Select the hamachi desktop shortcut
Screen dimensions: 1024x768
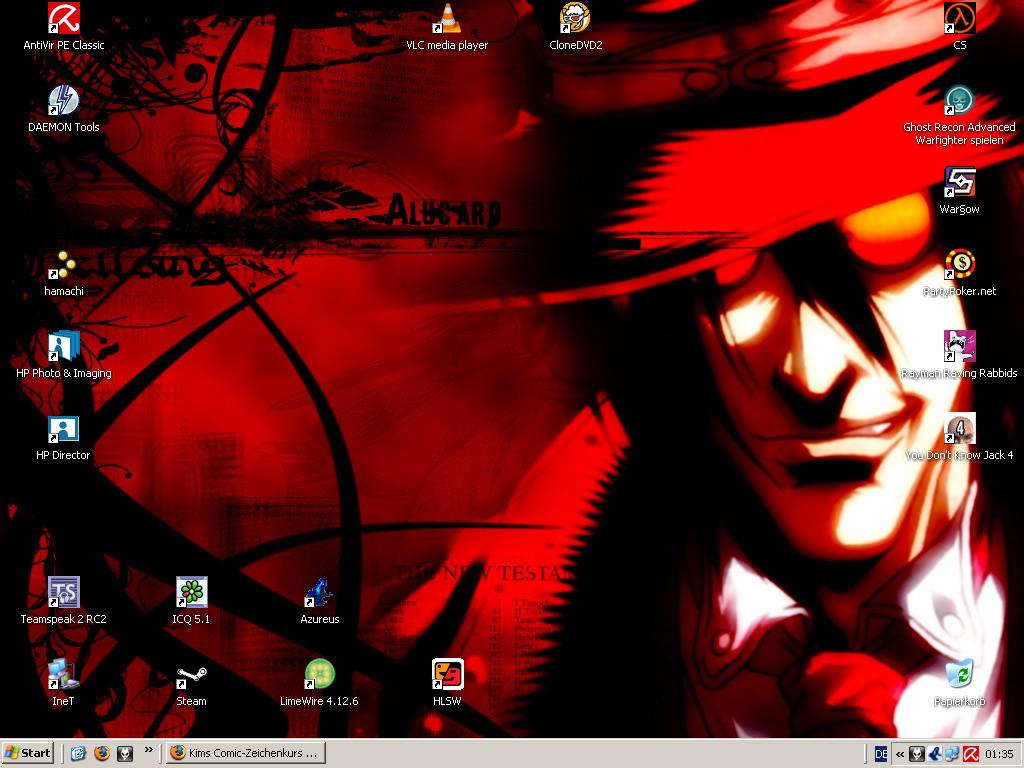64,264
